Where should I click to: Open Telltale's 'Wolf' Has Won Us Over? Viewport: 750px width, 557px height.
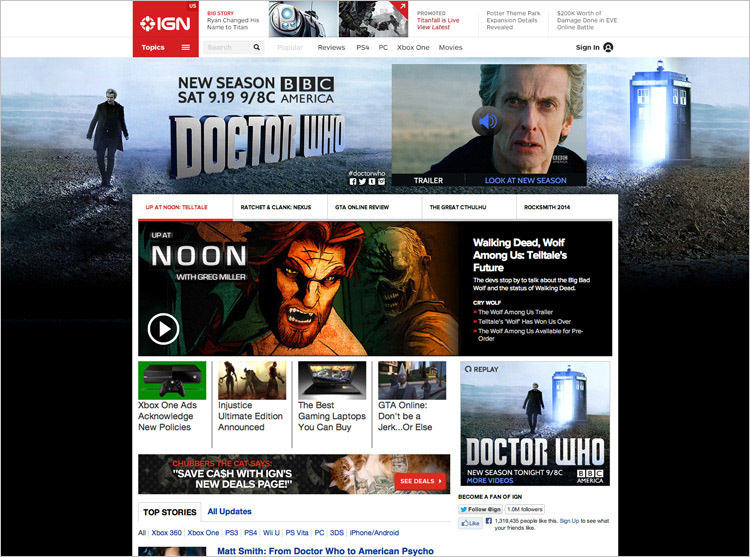click(524, 321)
